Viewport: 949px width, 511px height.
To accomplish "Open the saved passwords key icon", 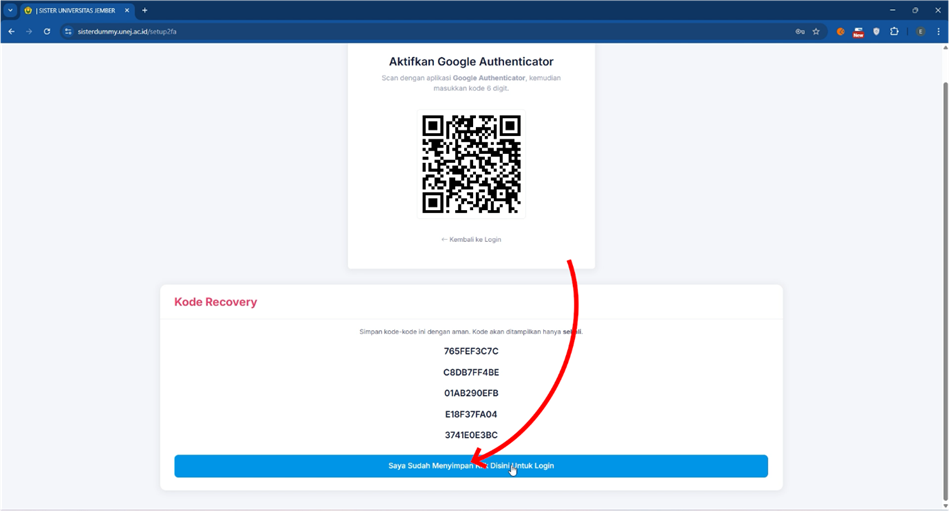I will click(x=800, y=31).
